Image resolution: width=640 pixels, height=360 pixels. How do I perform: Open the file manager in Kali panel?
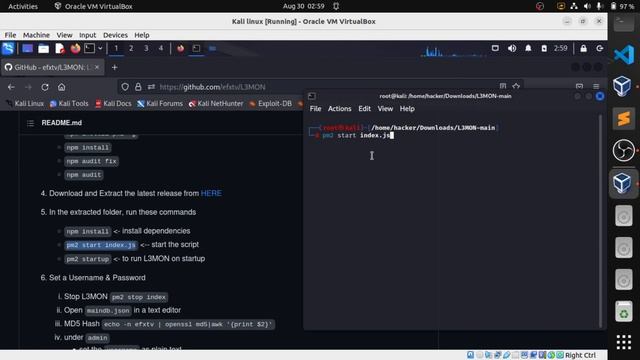click(43, 49)
